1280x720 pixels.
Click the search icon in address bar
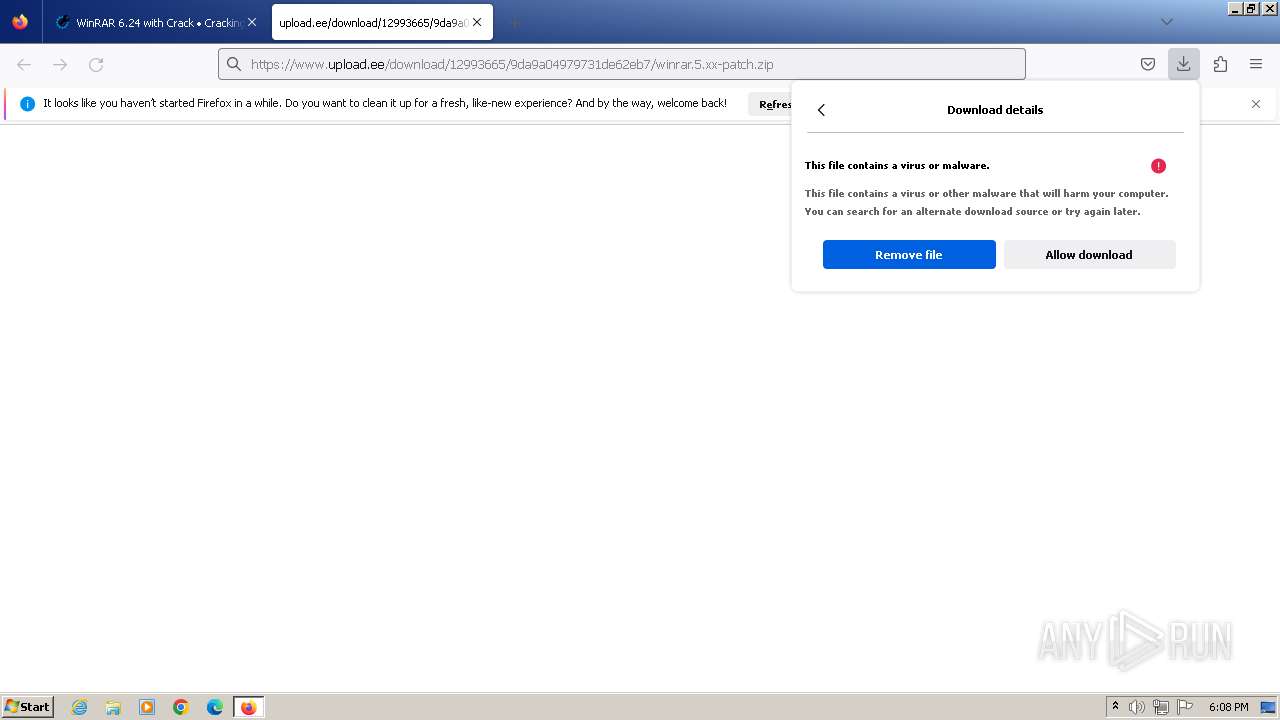click(234, 64)
